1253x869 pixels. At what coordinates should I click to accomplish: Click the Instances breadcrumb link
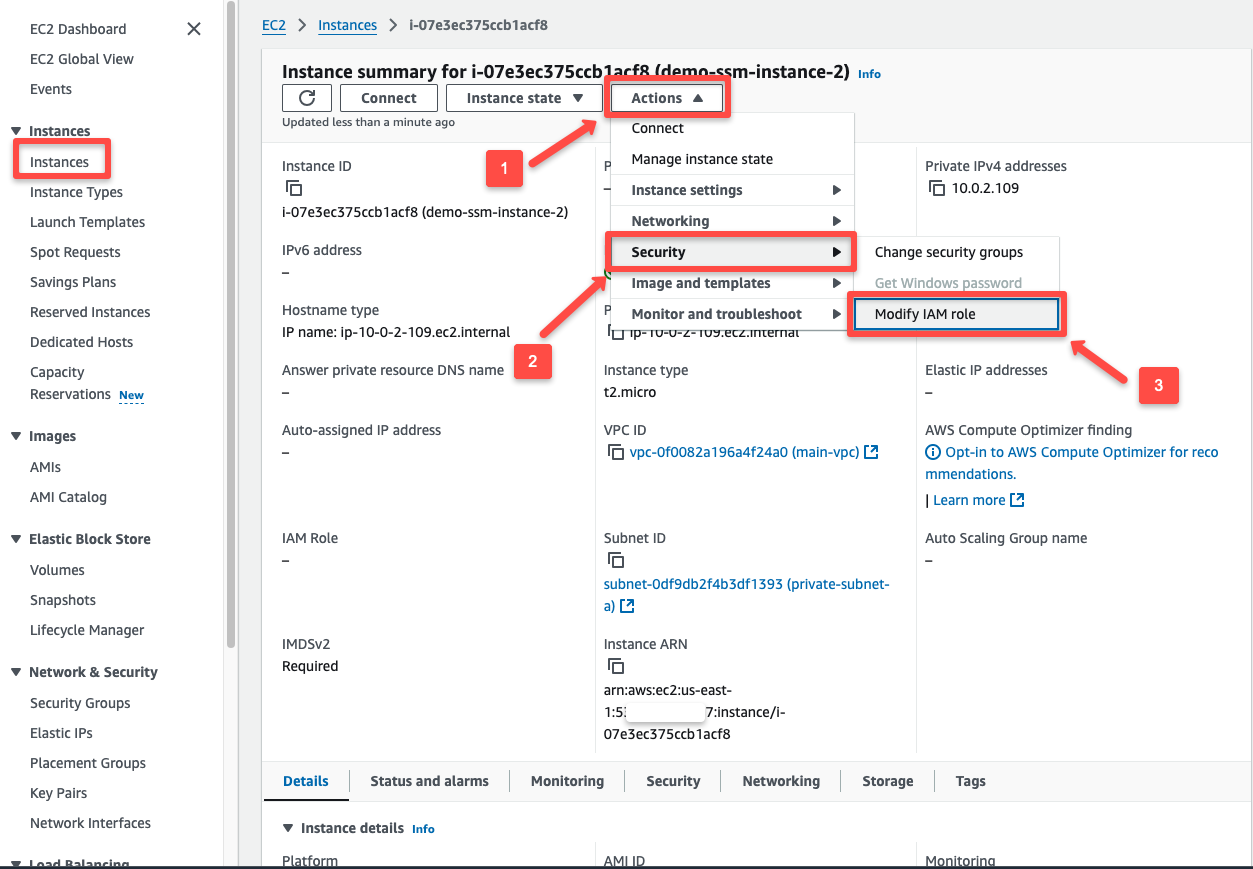[347, 25]
